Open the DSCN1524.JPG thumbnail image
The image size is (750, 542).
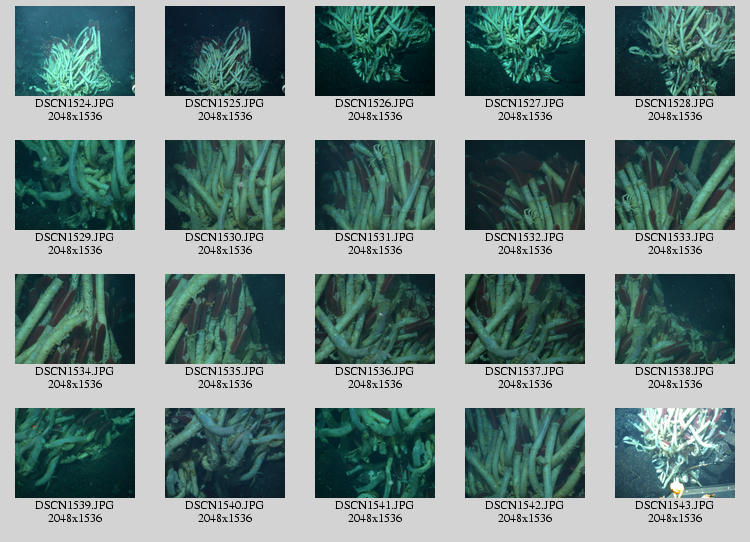pyautogui.click(x=75, y=51)
